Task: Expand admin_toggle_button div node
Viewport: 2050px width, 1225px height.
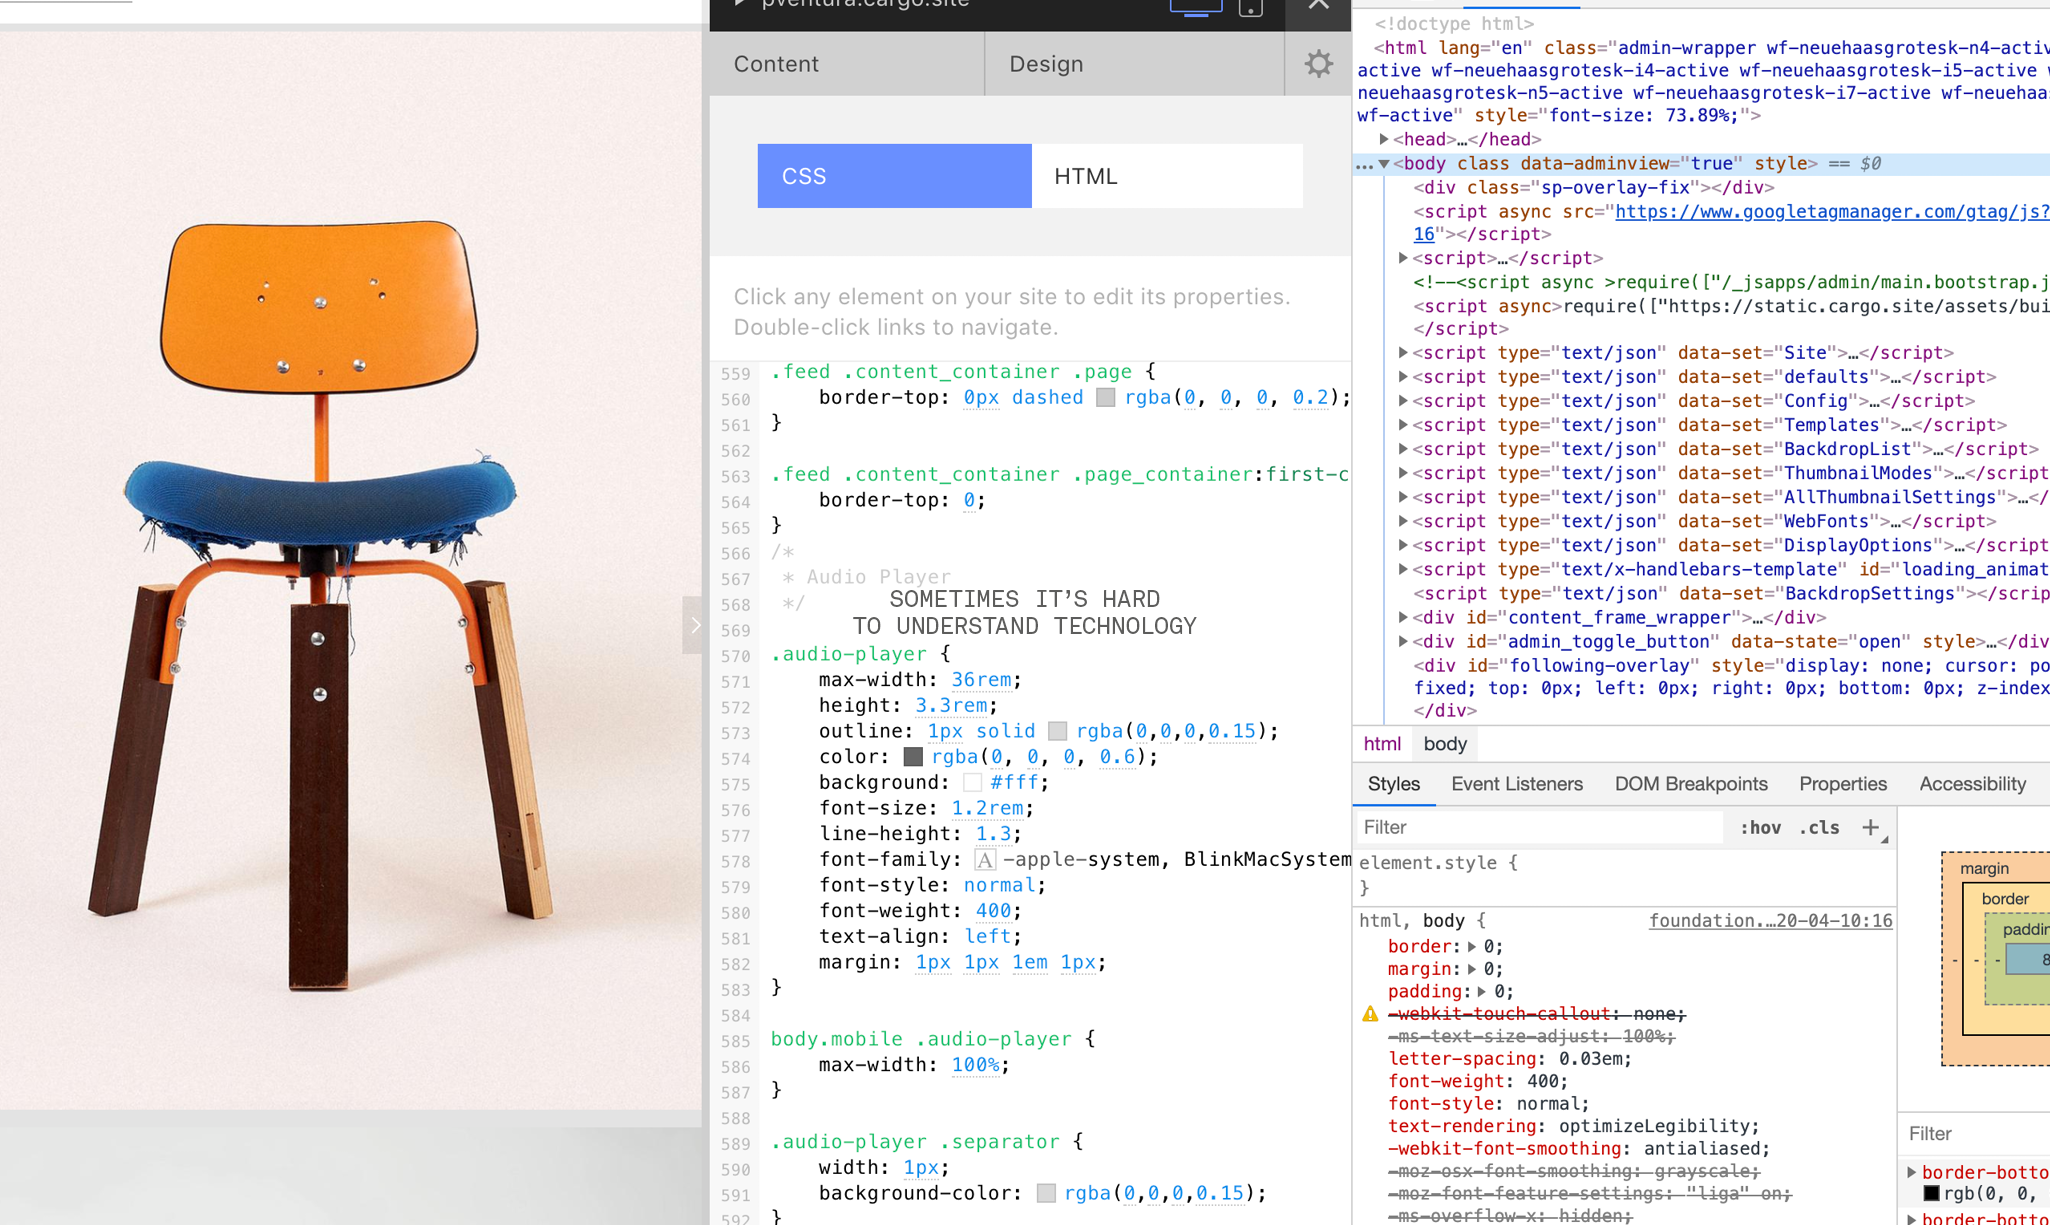Action: click(x=1404, y=641)
